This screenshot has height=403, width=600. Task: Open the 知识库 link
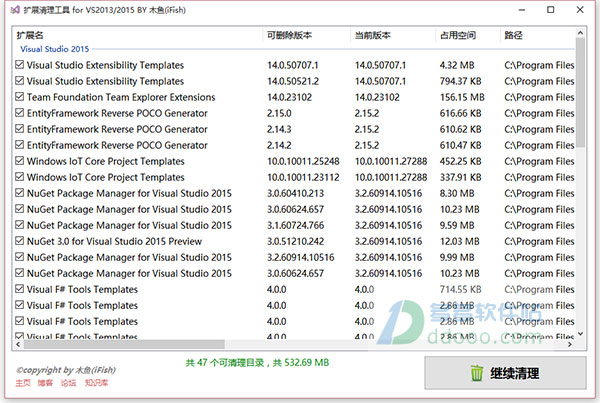point(96,383)
